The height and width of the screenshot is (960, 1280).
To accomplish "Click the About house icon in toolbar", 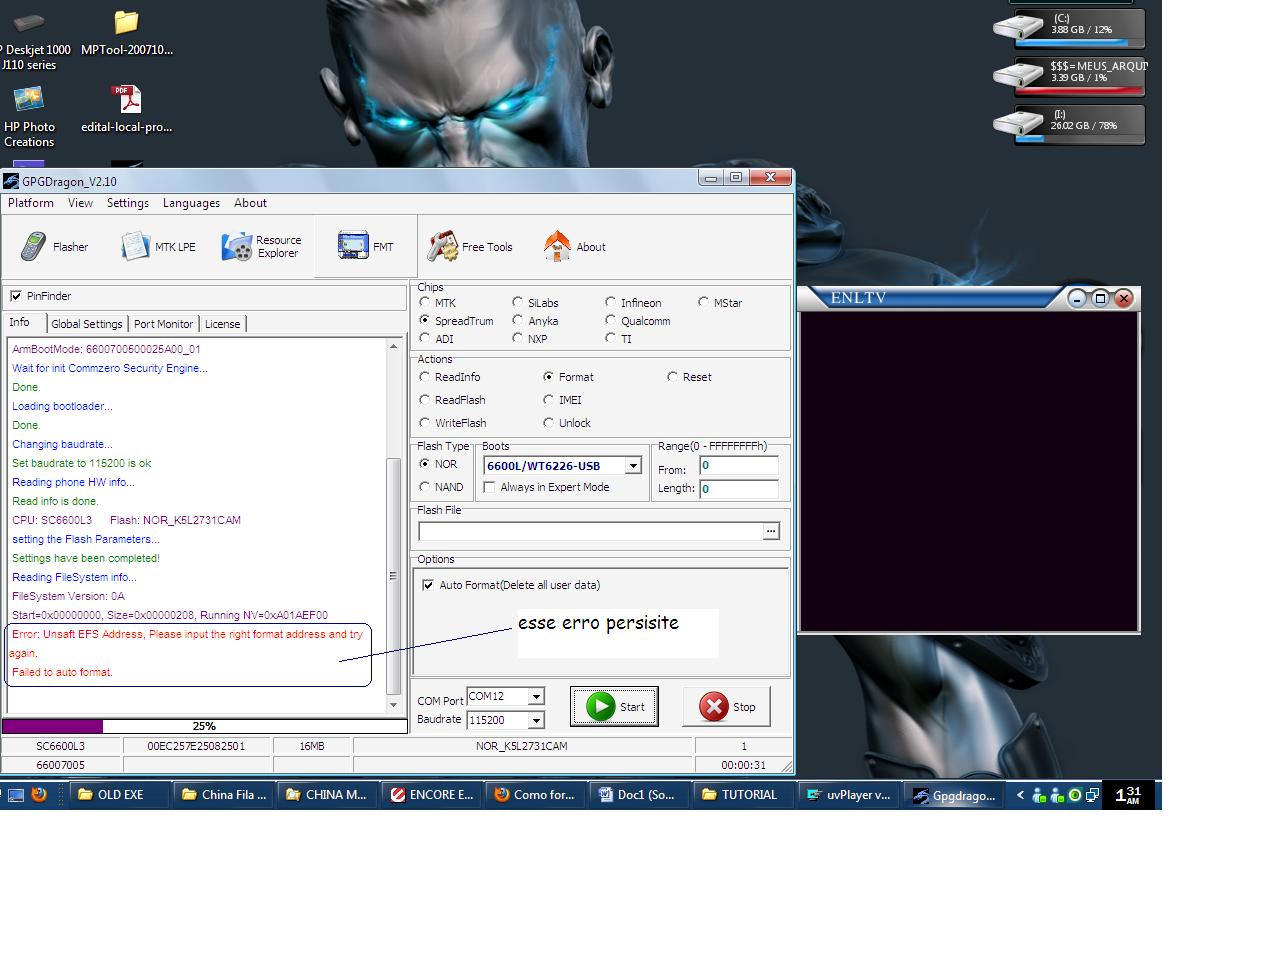I will coord(557,246).
